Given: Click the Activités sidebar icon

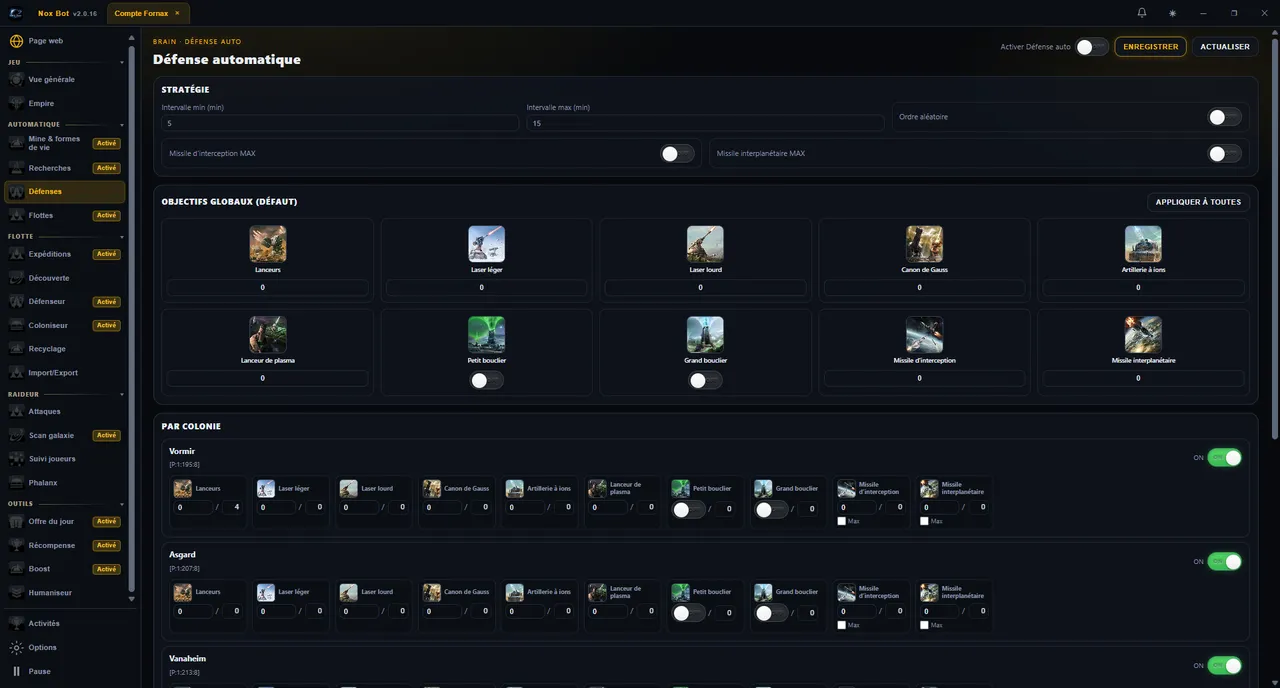Looking at the screenshot, I should coord(16,623).
